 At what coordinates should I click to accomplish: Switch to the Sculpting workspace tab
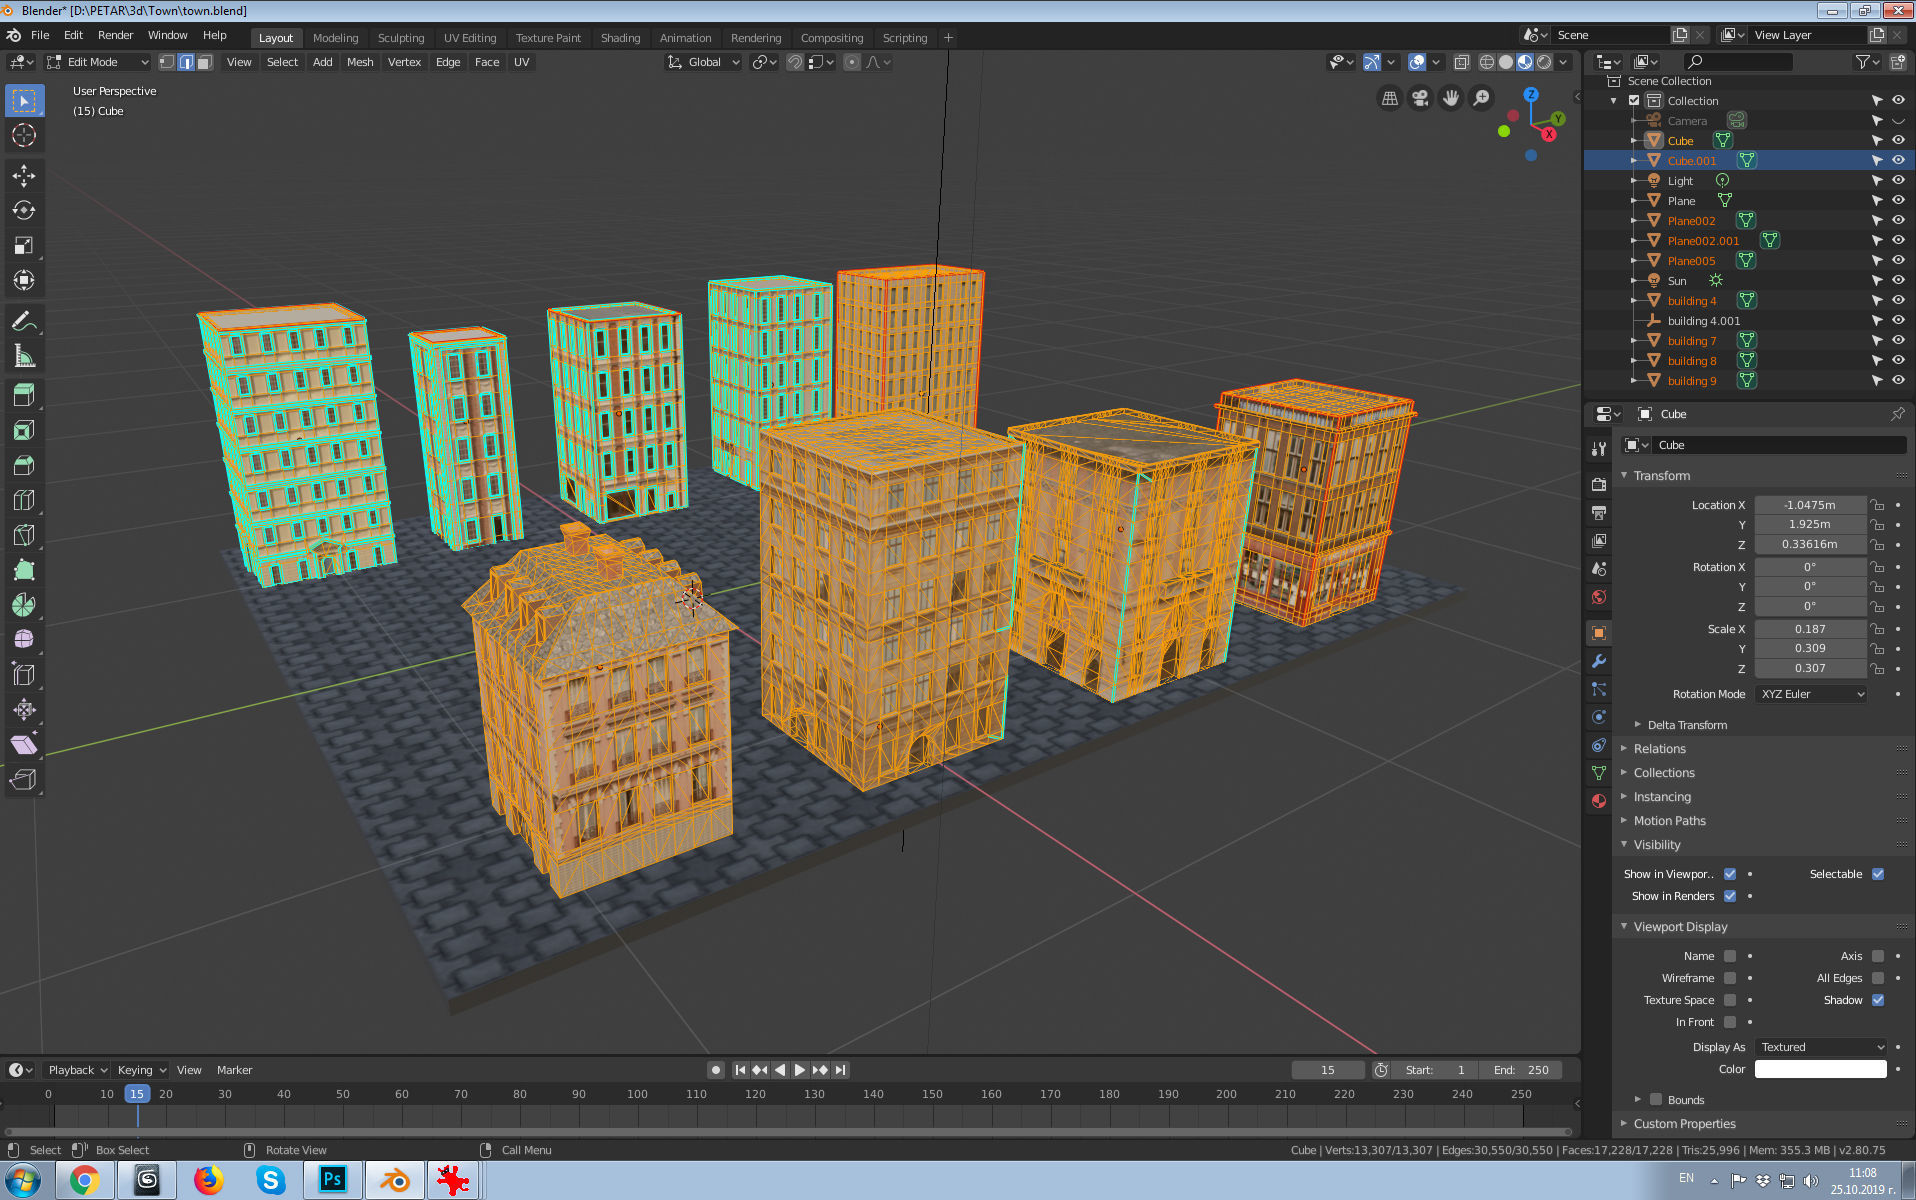401,38
